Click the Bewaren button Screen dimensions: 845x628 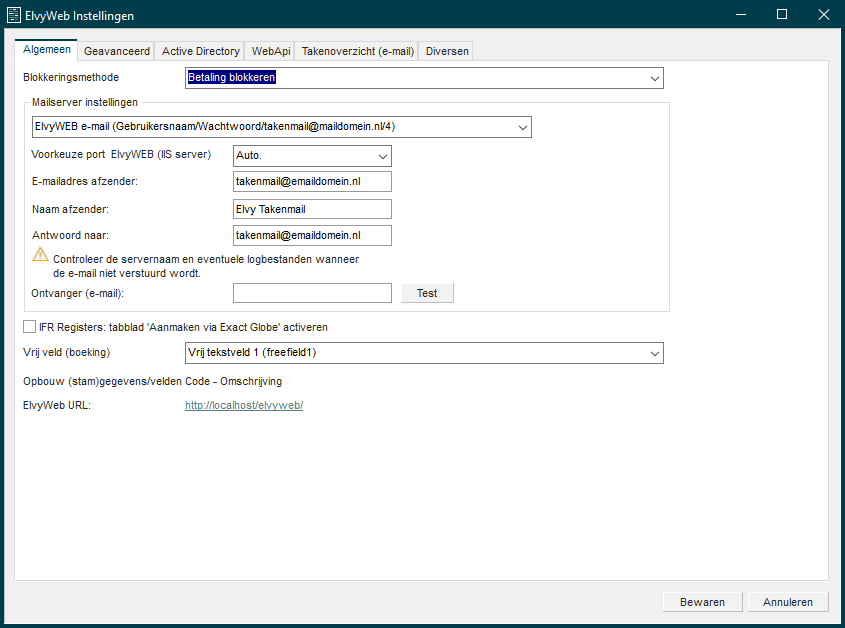point(702,602)
